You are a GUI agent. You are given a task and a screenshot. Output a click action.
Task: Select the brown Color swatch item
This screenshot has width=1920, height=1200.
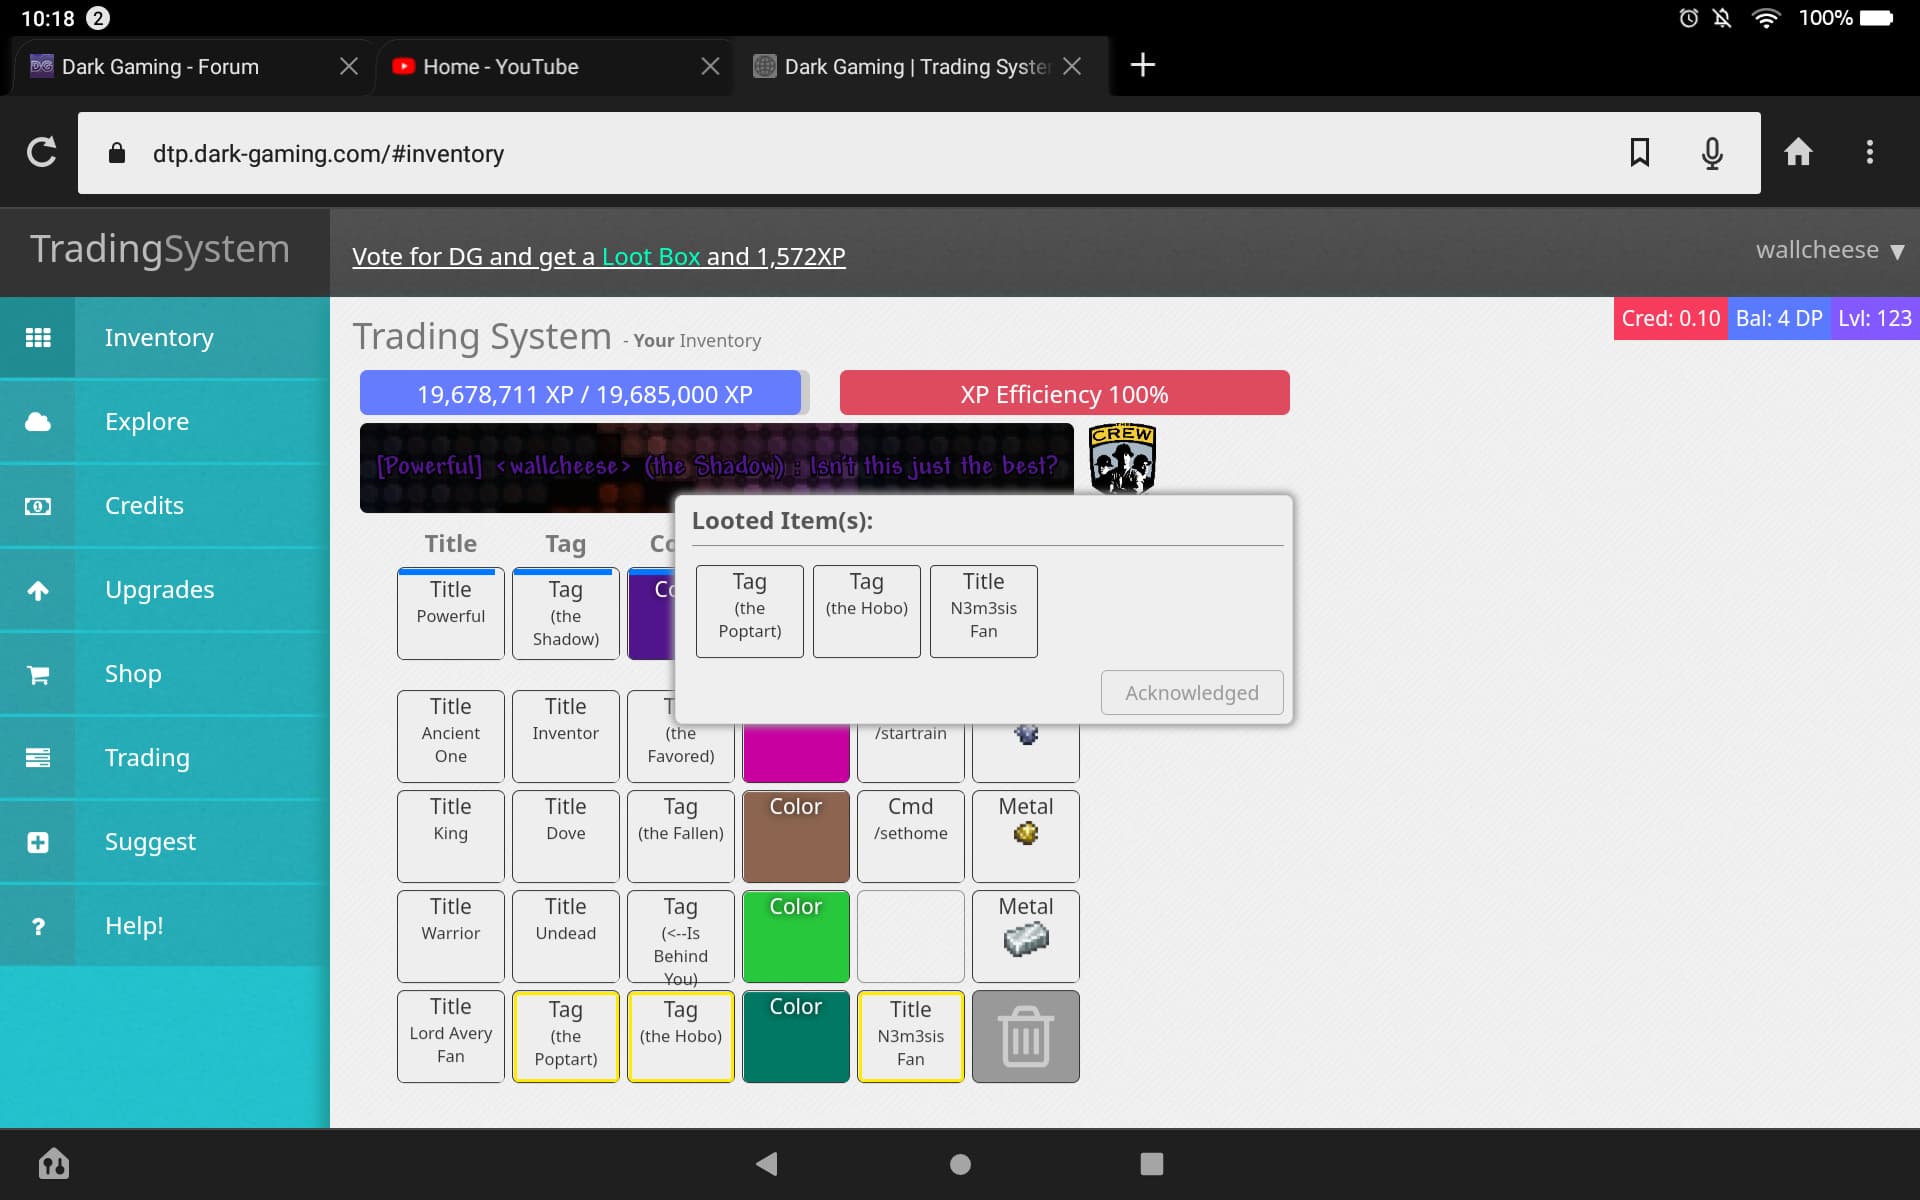[x=796, y=836]
